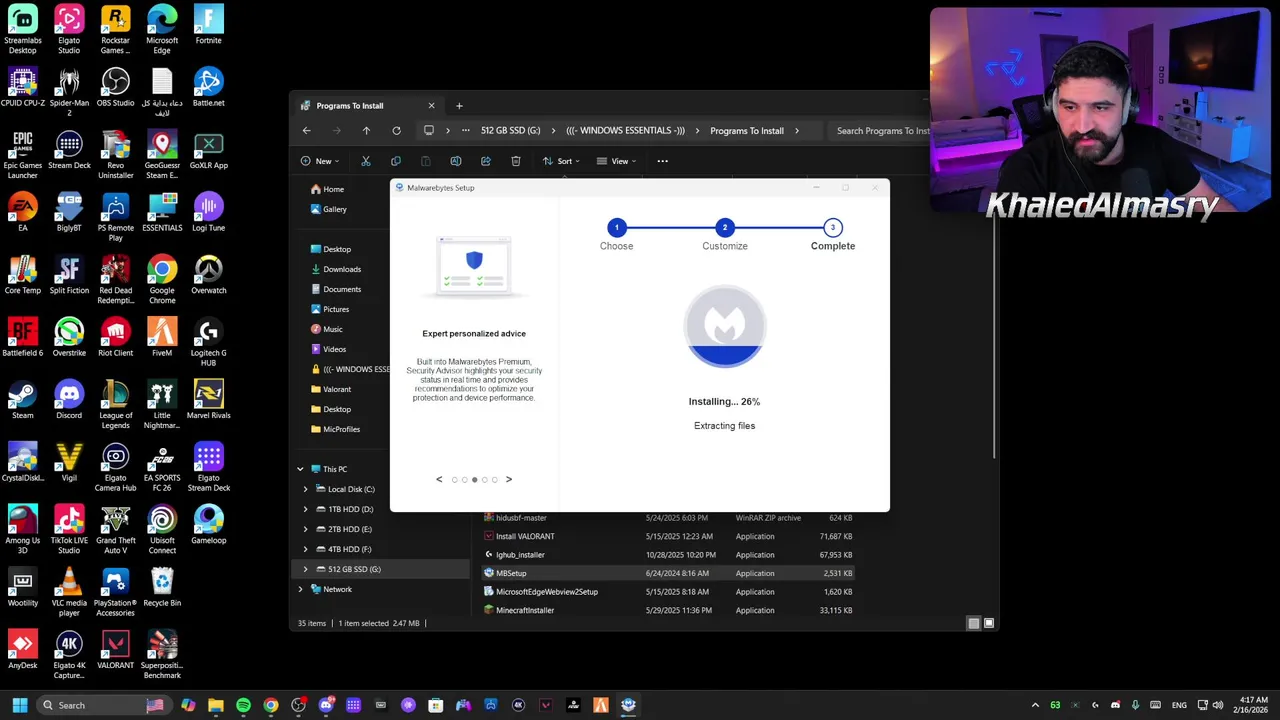Open Videos in Explorer sidebar

point(328,349)
